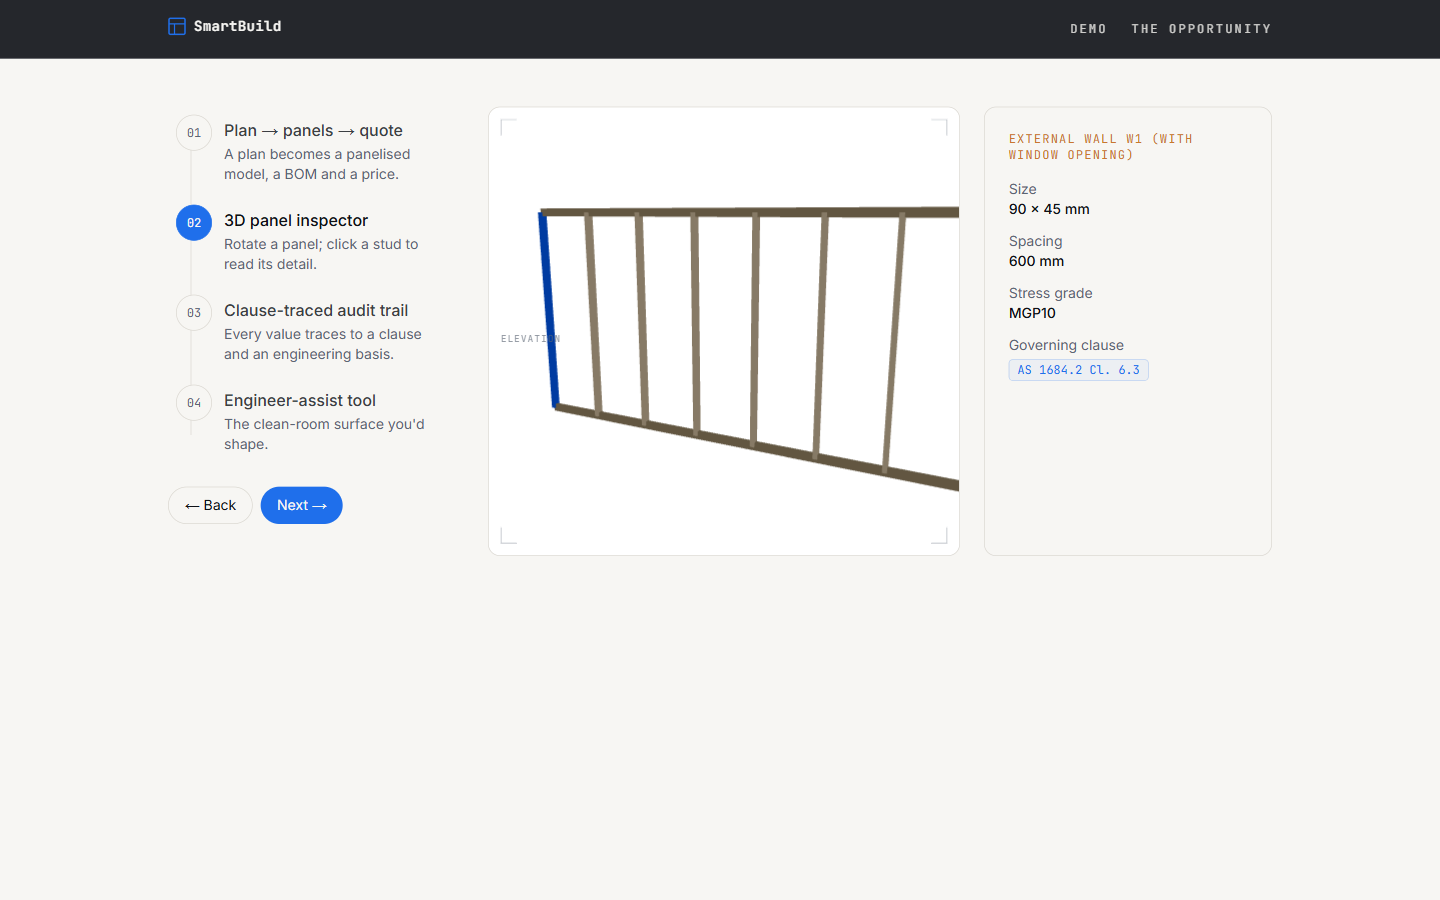1440x900 pixels.
Task: Select step 03 circle marker
Action: pos(194,313)
